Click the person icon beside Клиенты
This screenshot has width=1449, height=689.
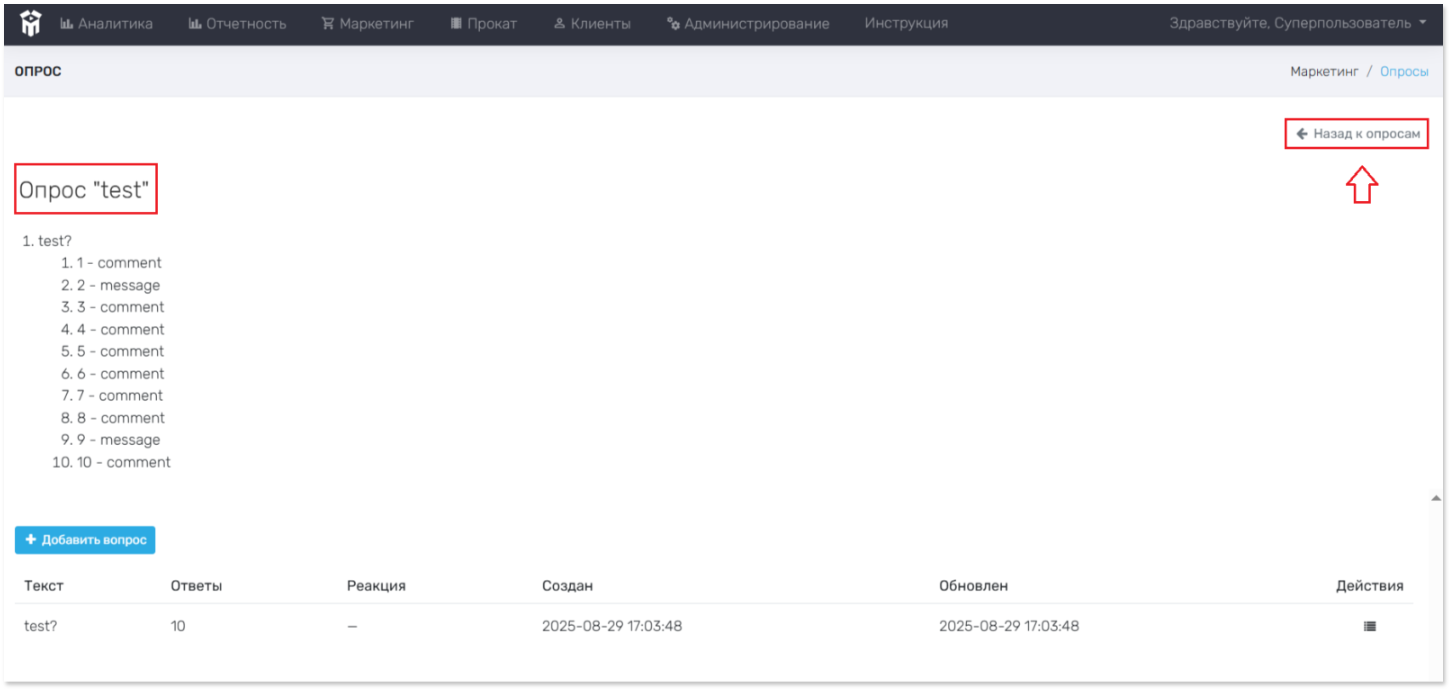click(560, 24)
